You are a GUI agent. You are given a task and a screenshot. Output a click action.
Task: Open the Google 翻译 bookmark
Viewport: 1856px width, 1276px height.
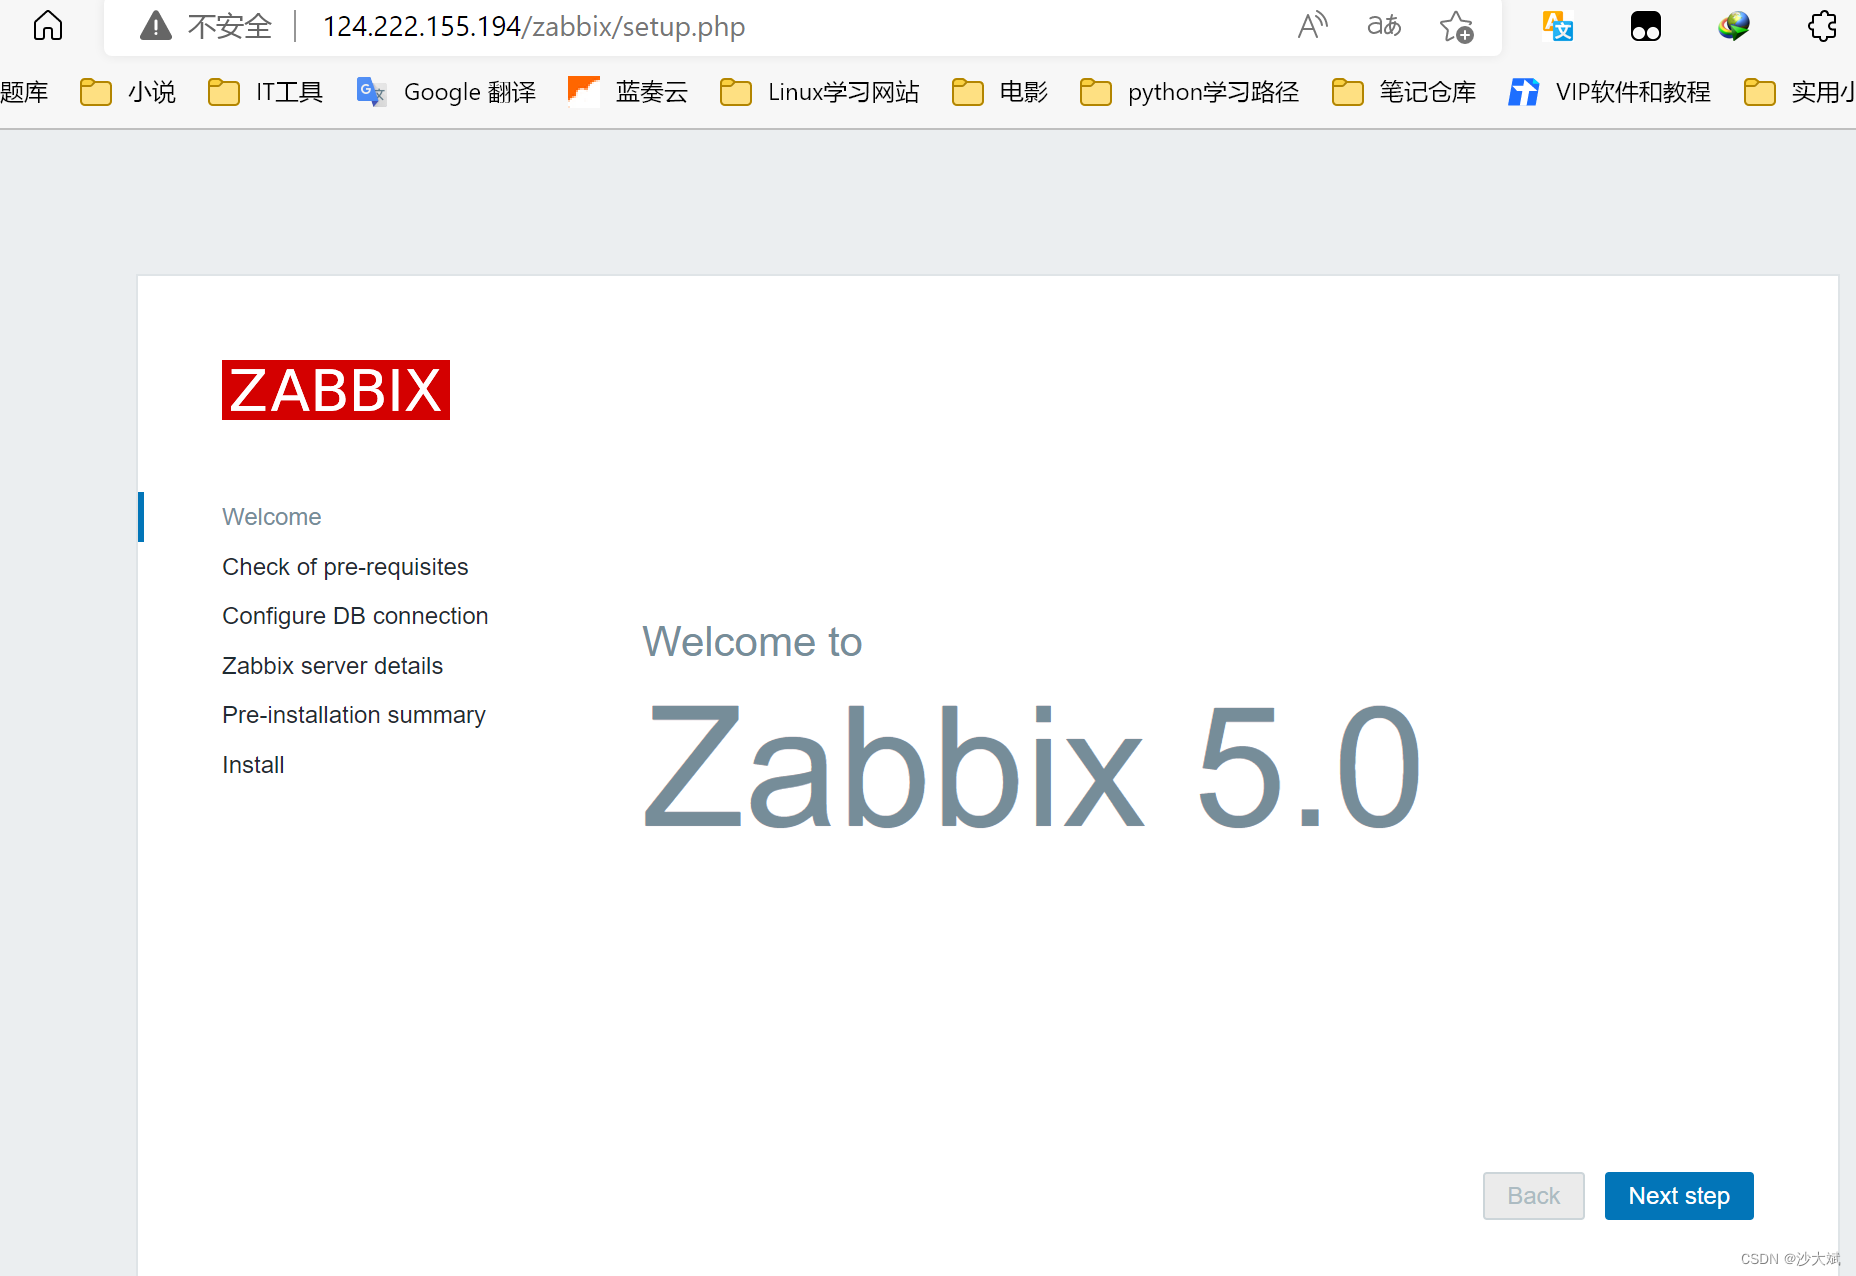click(x=446, y=92)
